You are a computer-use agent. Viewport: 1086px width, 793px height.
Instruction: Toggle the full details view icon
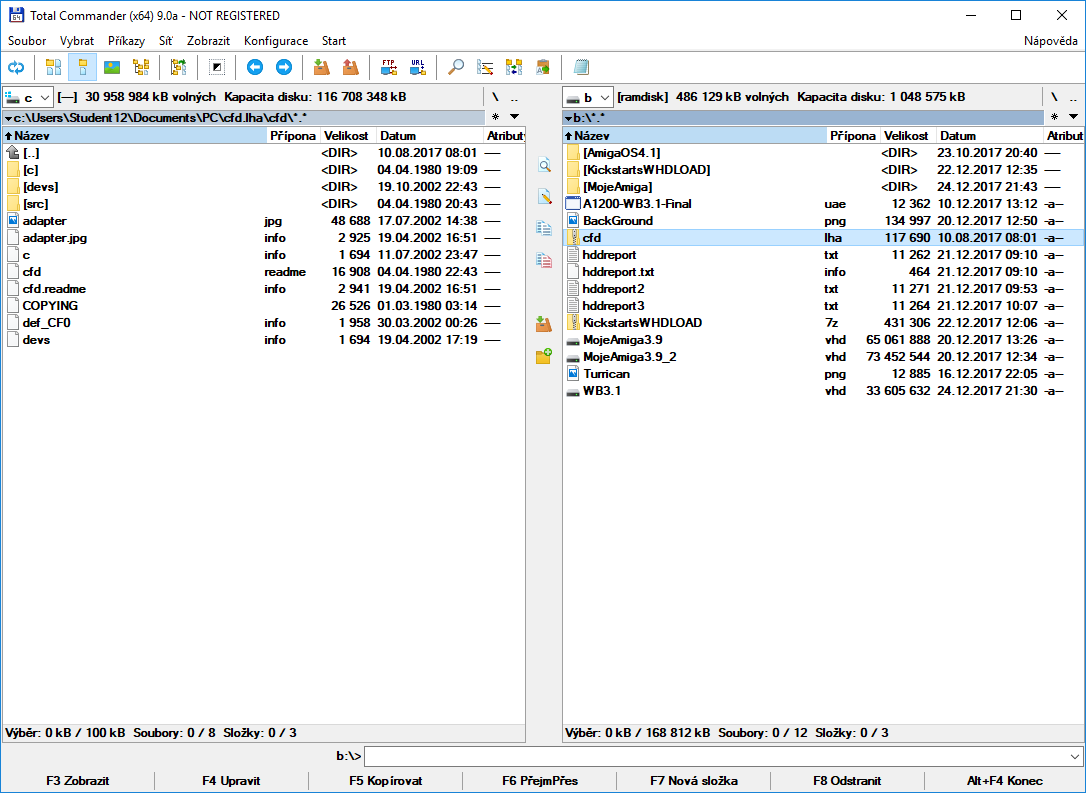click(83, 67)
